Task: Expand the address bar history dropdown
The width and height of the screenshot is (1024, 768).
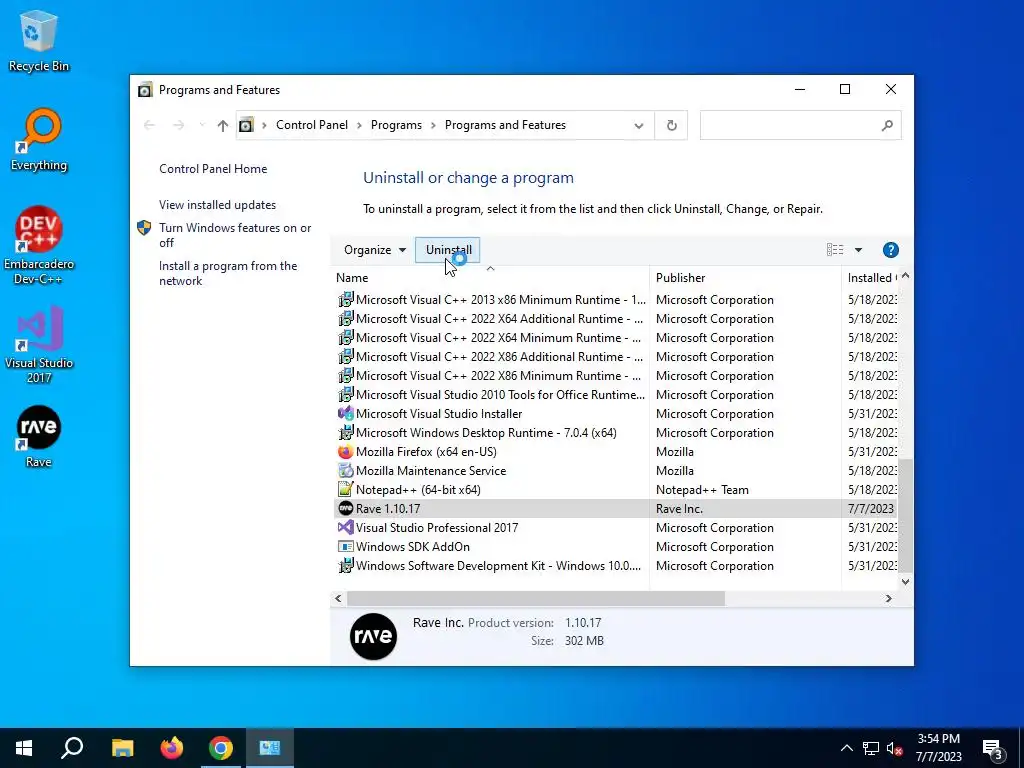Action: (x=639, y=125)
